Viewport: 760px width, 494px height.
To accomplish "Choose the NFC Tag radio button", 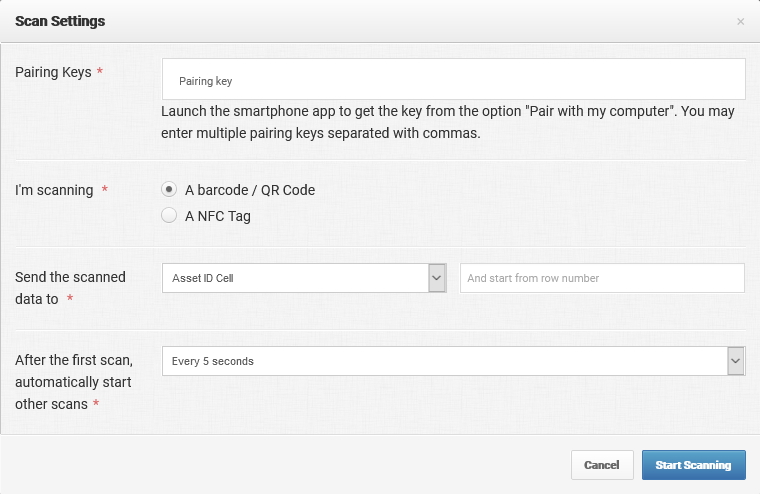I will pyautogui.click(x=169, y=215).
